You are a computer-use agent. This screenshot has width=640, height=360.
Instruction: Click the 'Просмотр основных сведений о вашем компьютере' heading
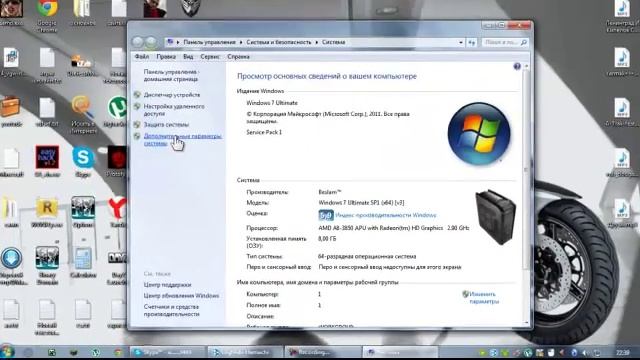(327, 76)
